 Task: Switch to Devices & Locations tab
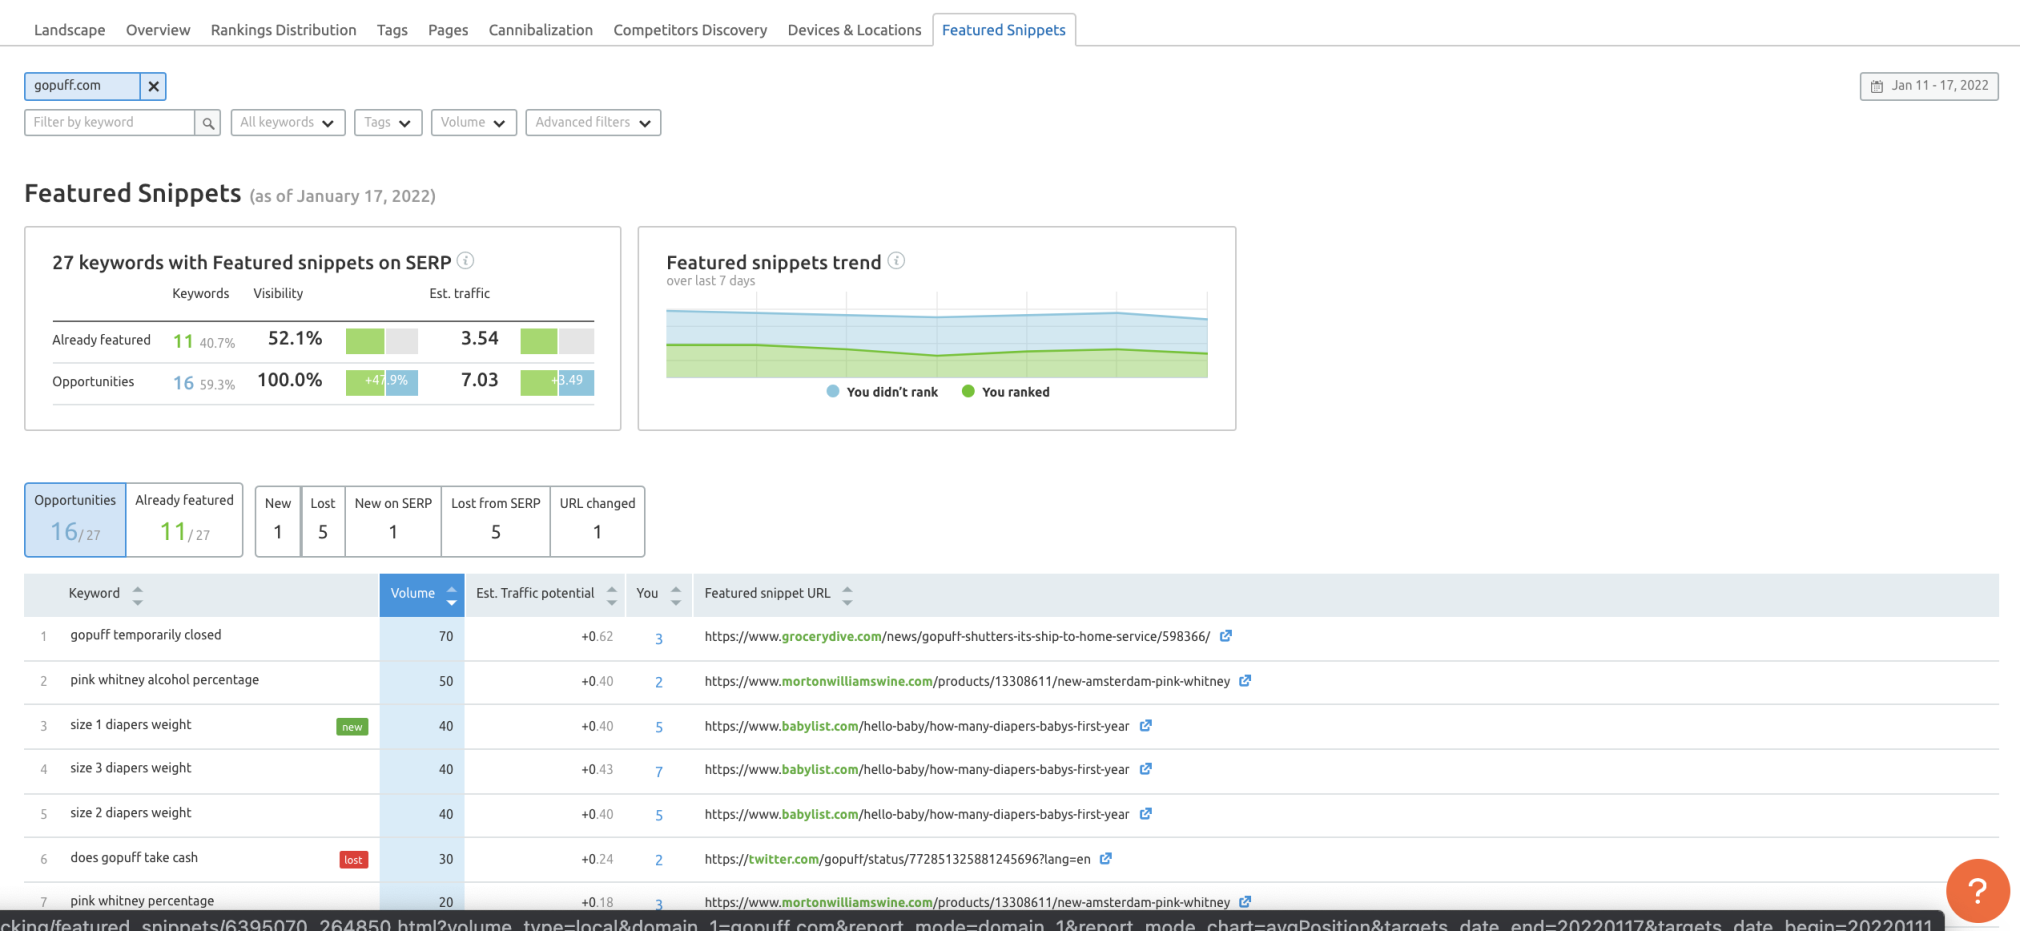coord(854,30)
